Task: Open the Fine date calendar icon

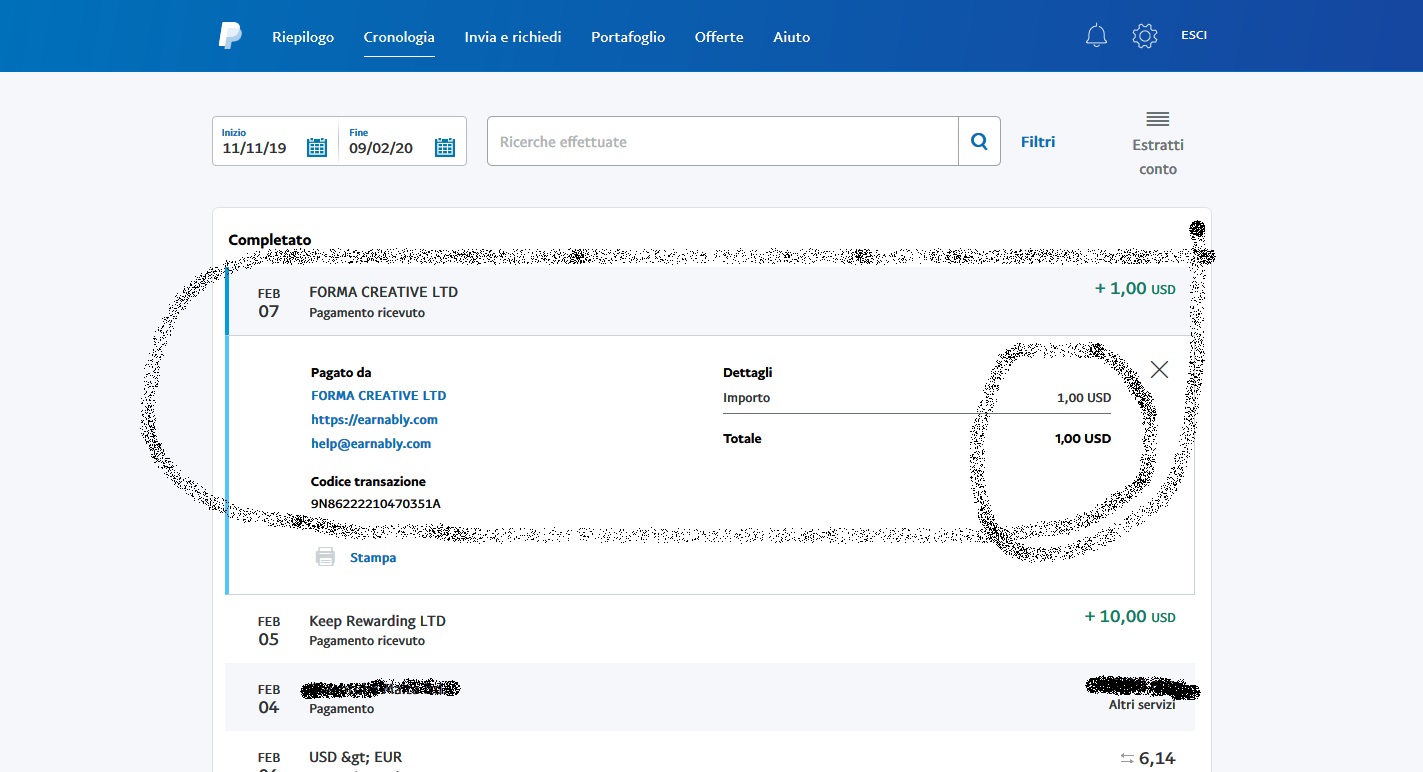Action: click(445, 147)
